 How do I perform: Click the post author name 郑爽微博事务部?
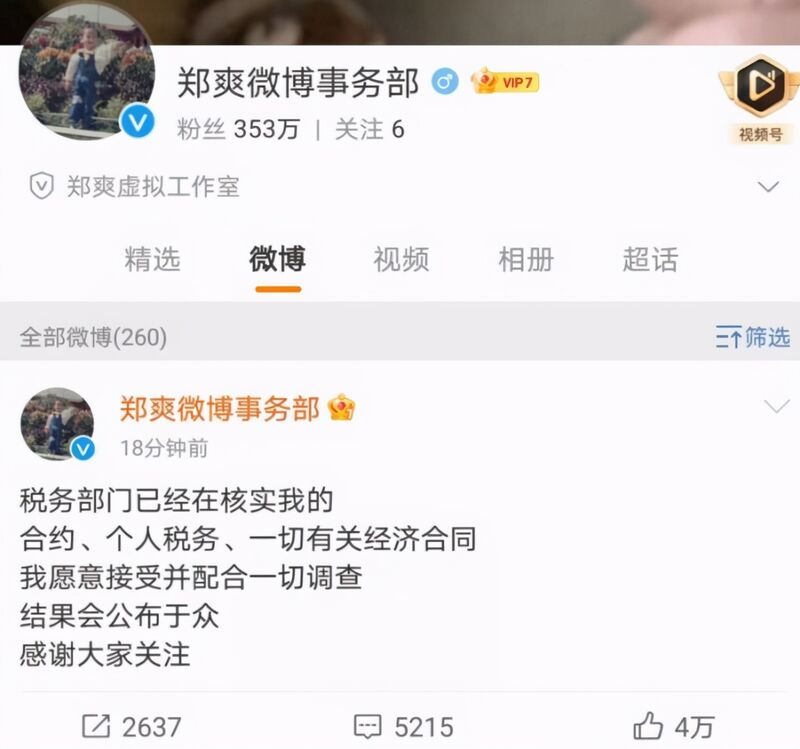click(219, 408)
